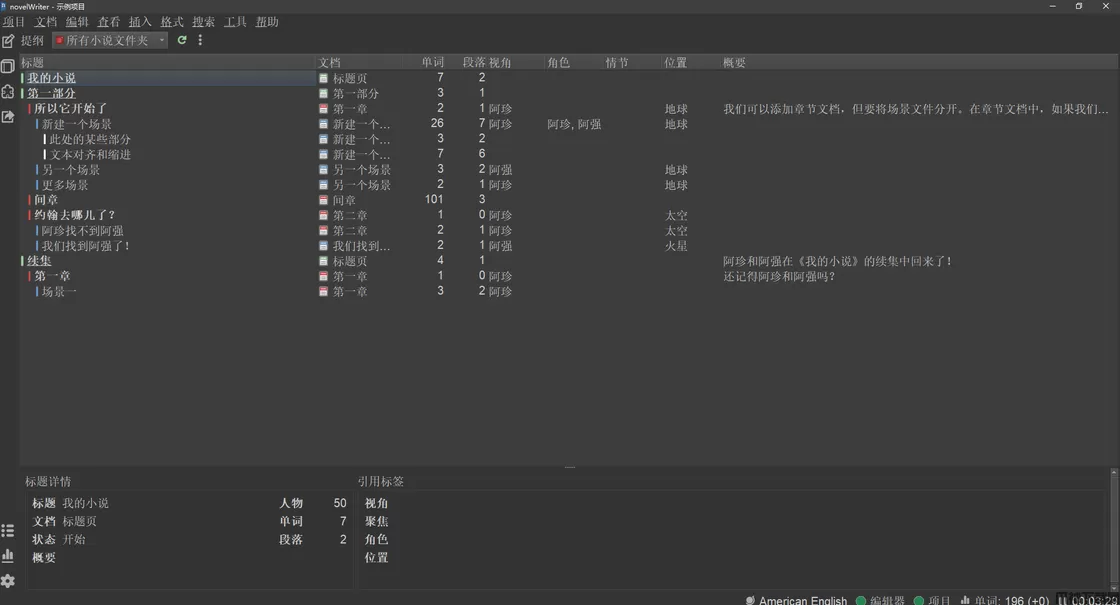
Task: Click the document icon beside 间章 document
Action: (324, 200)
